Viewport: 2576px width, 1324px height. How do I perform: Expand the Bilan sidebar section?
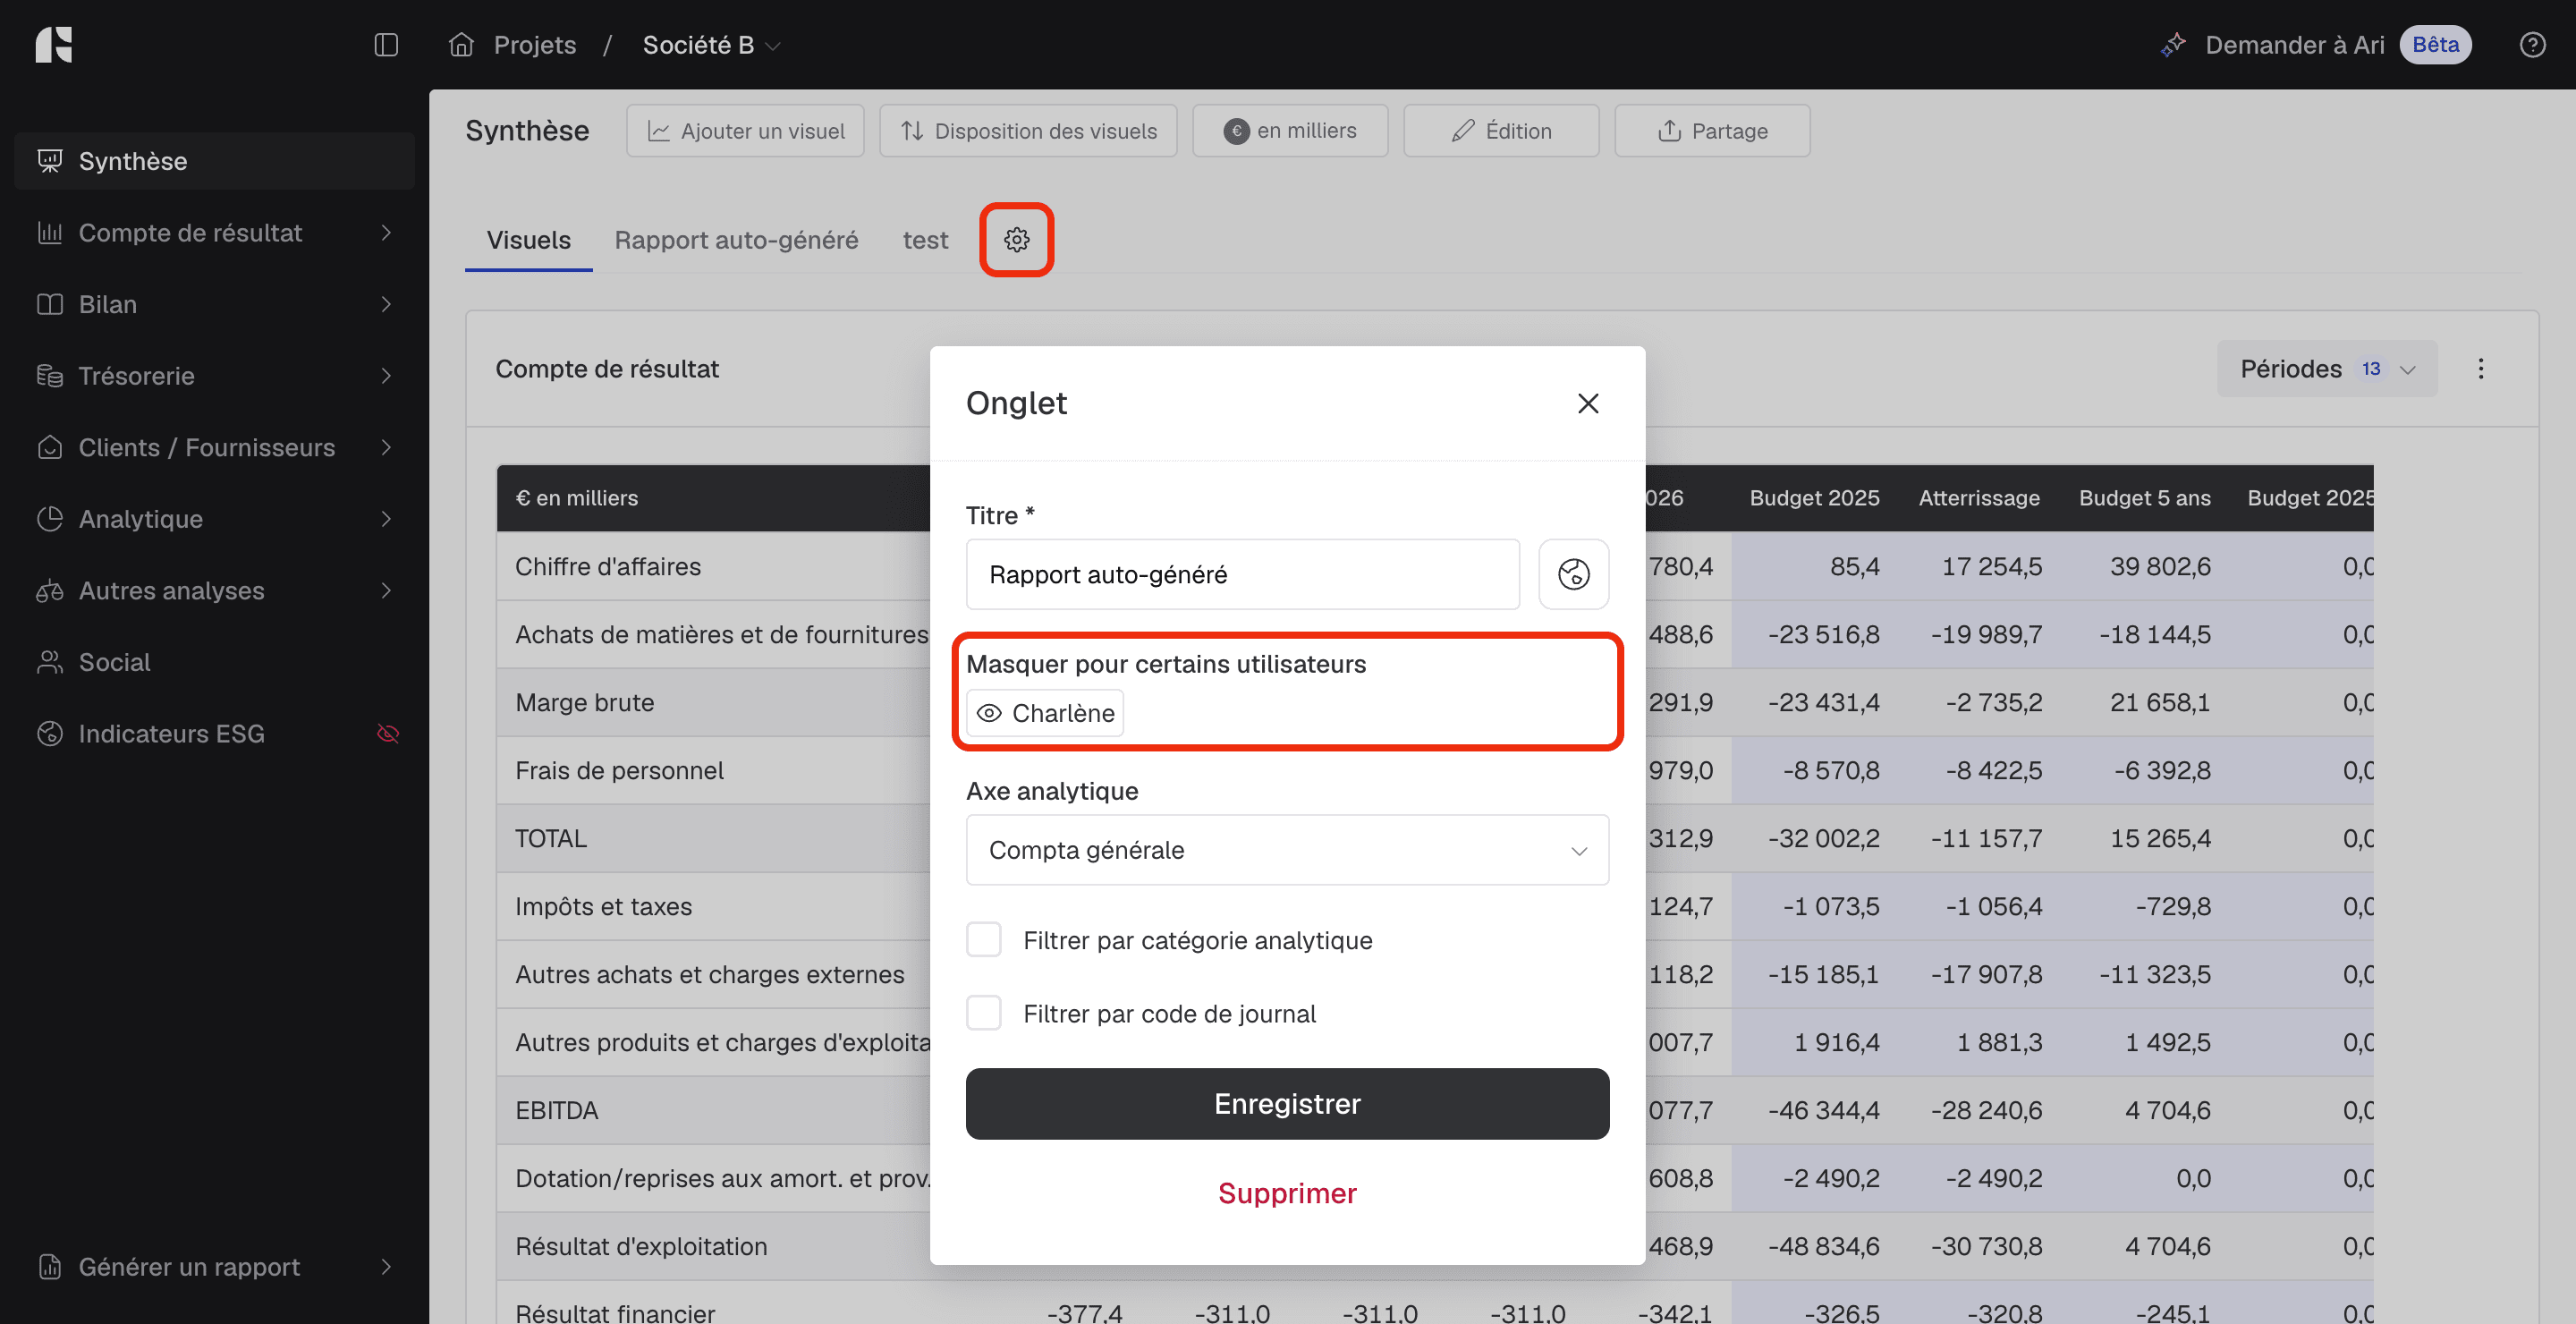386,305
